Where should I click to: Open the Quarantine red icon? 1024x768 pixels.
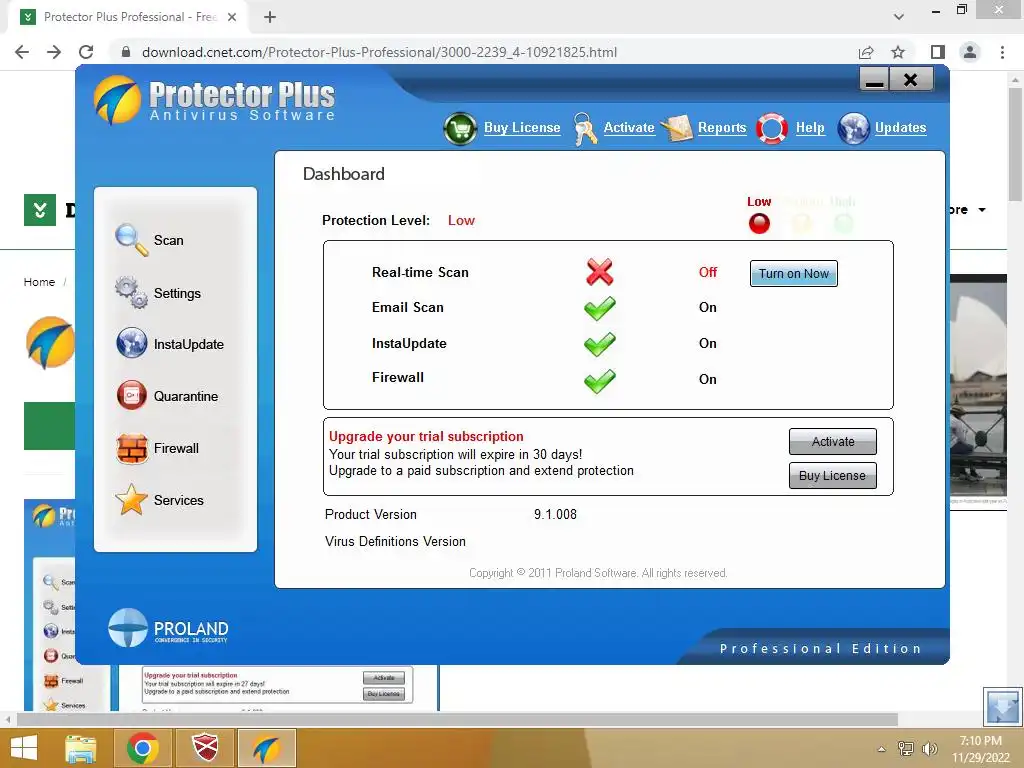click(131, 396)
